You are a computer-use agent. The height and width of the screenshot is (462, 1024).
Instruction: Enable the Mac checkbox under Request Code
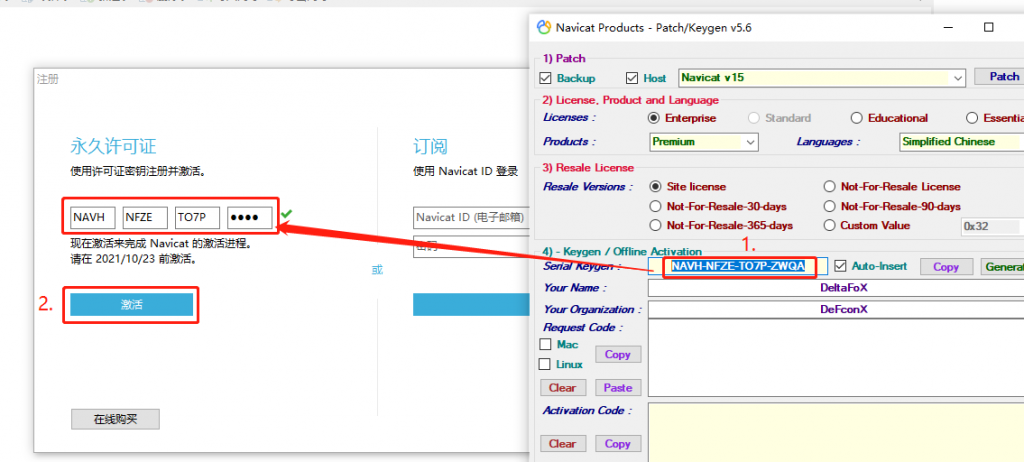546,344
